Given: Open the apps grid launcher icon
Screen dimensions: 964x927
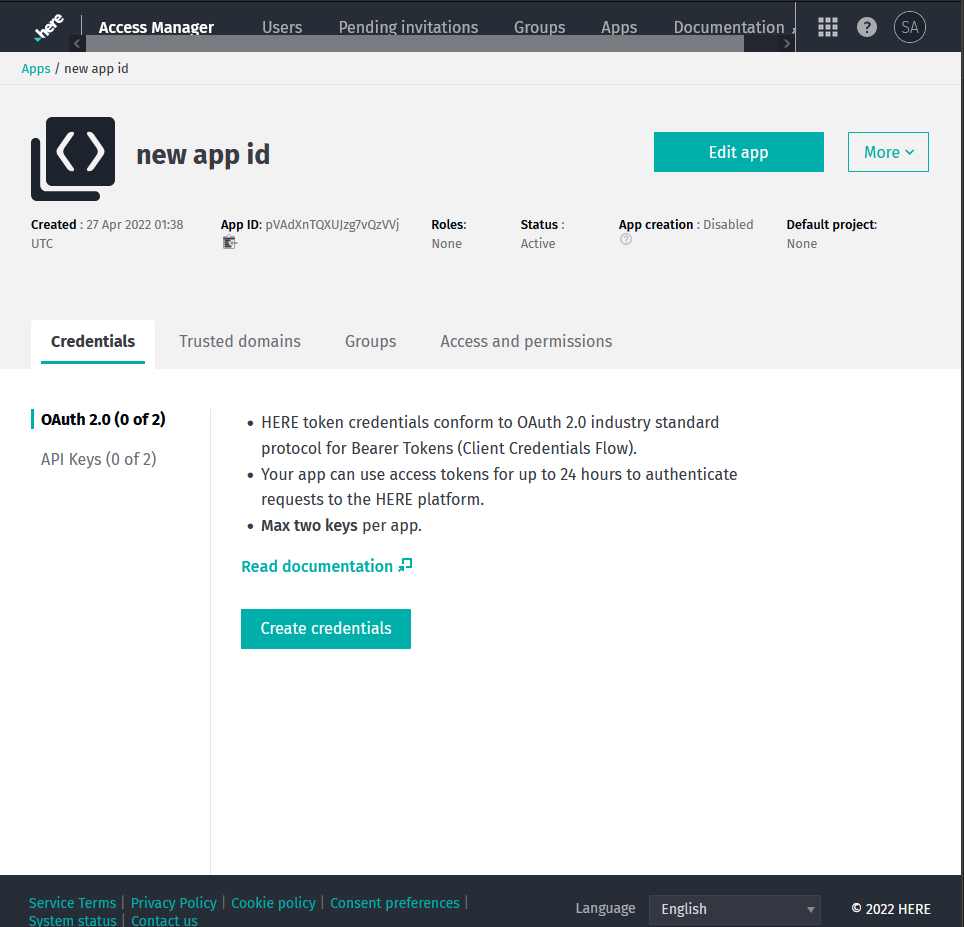Looking at the screenshot, I should click(828, 27).
